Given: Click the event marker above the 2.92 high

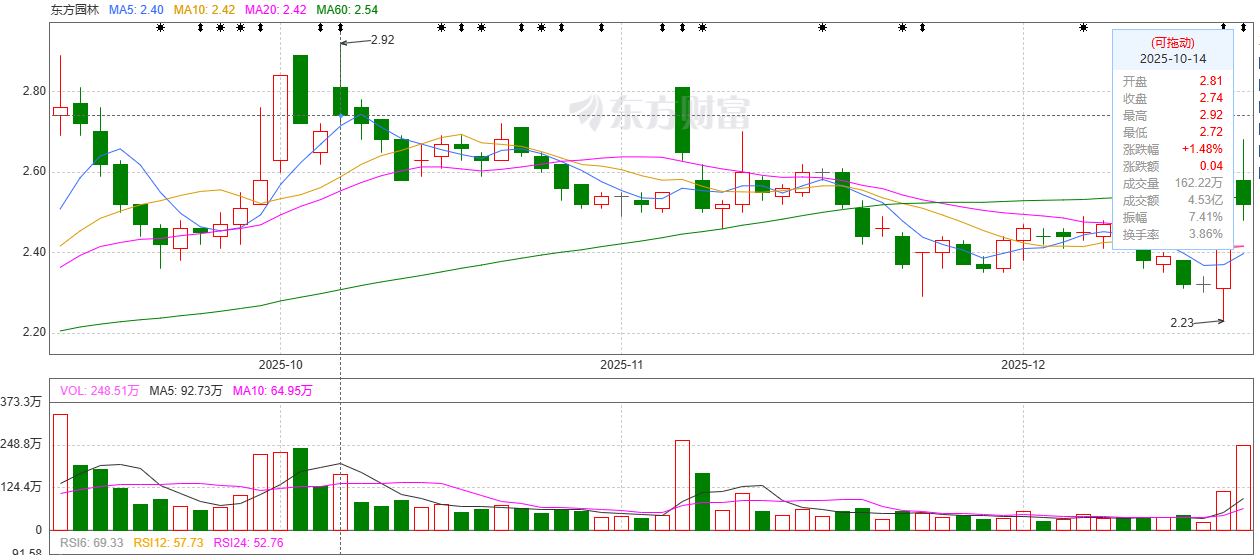Looking at the screenshot, I should point(341,28).
